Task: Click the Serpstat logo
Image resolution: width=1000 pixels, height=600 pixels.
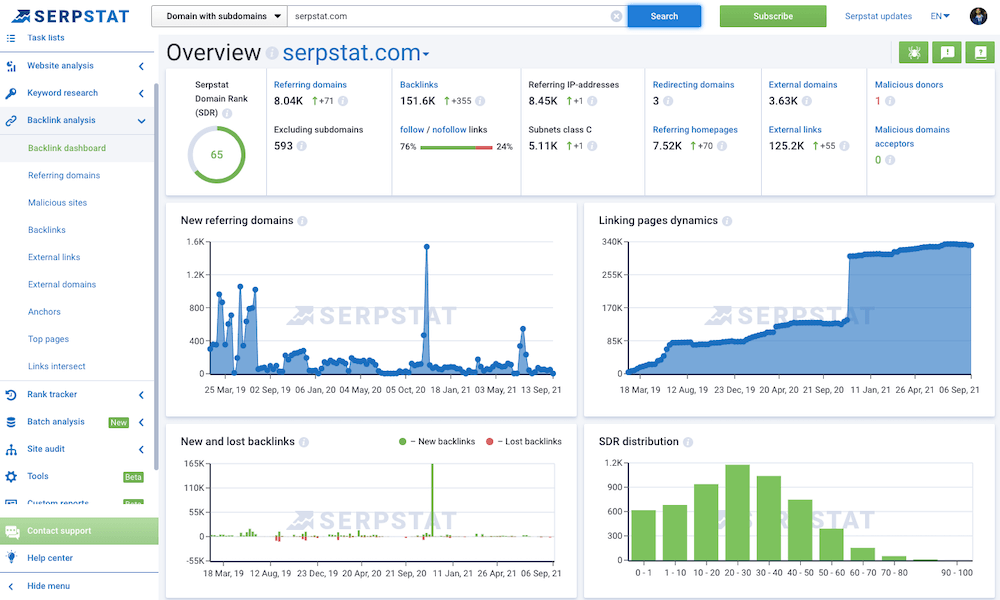Action: pos(70,16)
